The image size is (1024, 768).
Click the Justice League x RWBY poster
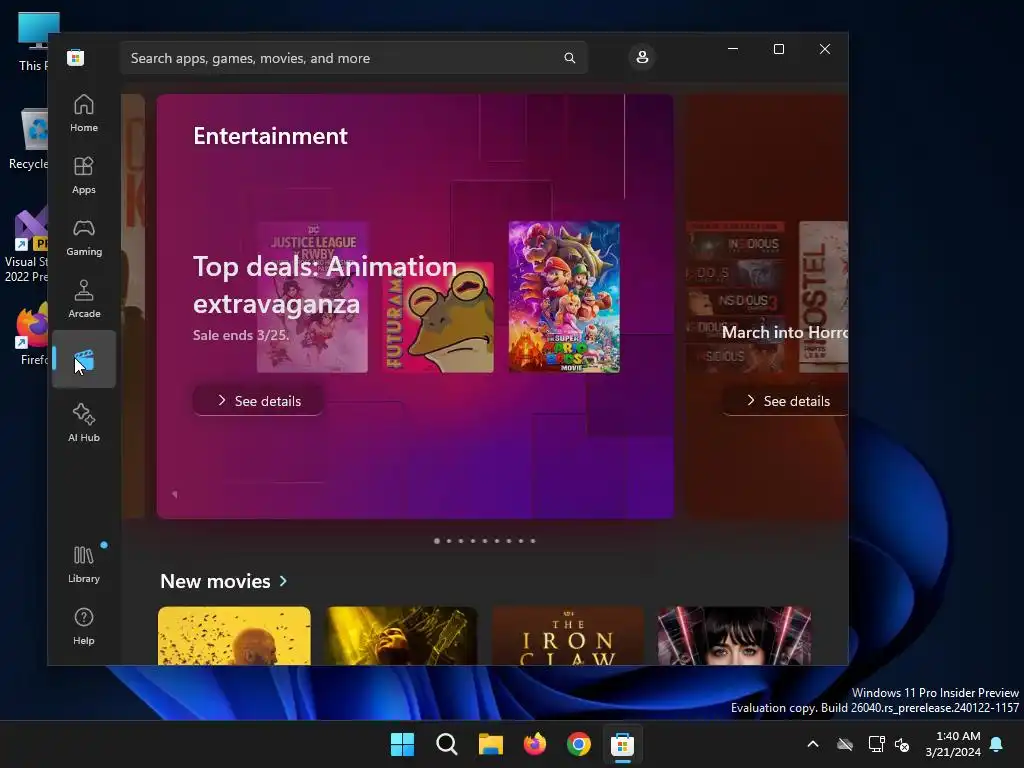pyautogui.click(x=312, y=297)
